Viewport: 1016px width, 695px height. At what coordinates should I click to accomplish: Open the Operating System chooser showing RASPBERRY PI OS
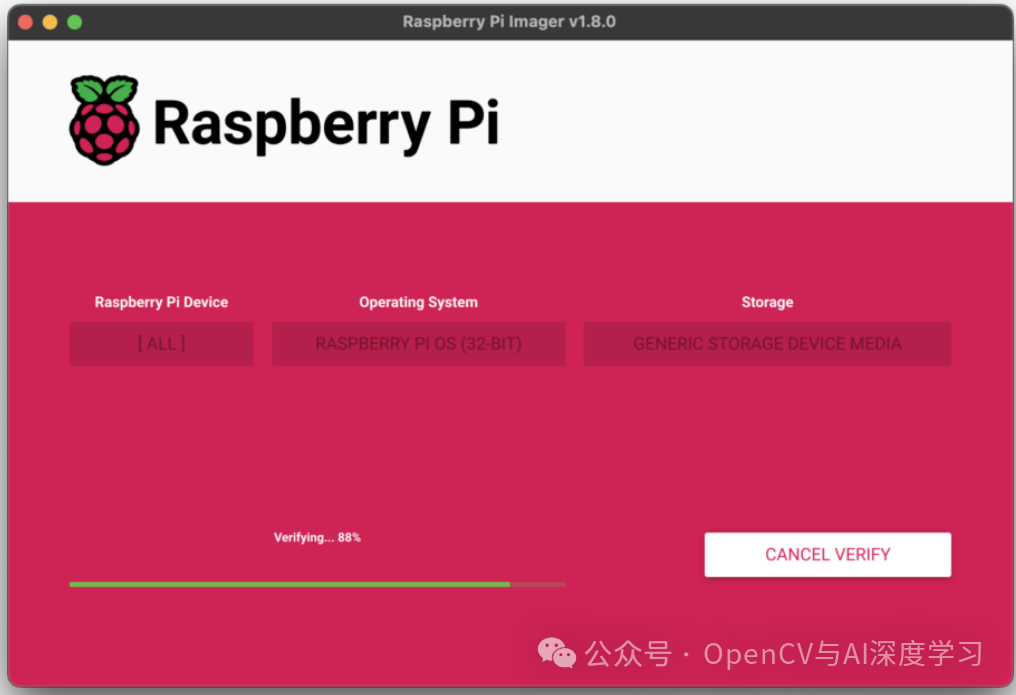(x=418, y=343)
